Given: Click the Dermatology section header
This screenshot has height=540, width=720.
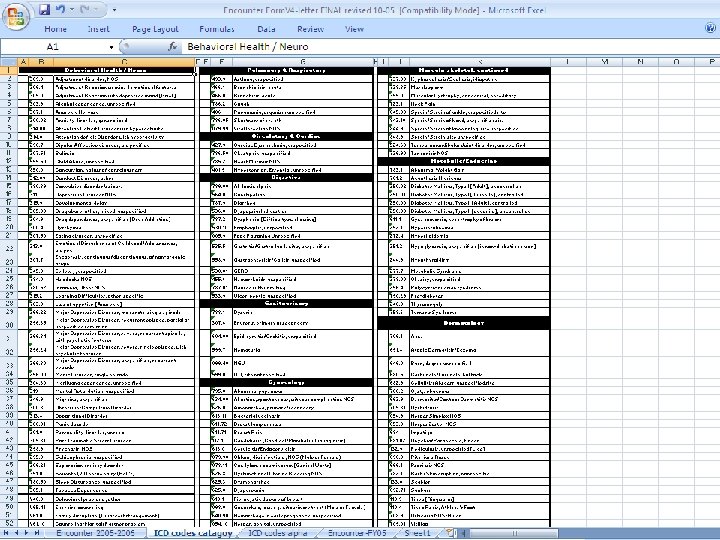Looking at the screenshot, I should 464,323.
